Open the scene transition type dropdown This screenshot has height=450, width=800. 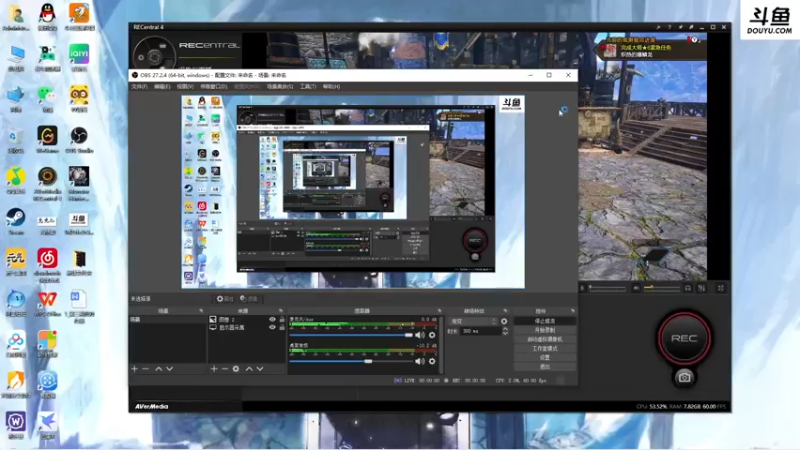[x=473, y=321]
